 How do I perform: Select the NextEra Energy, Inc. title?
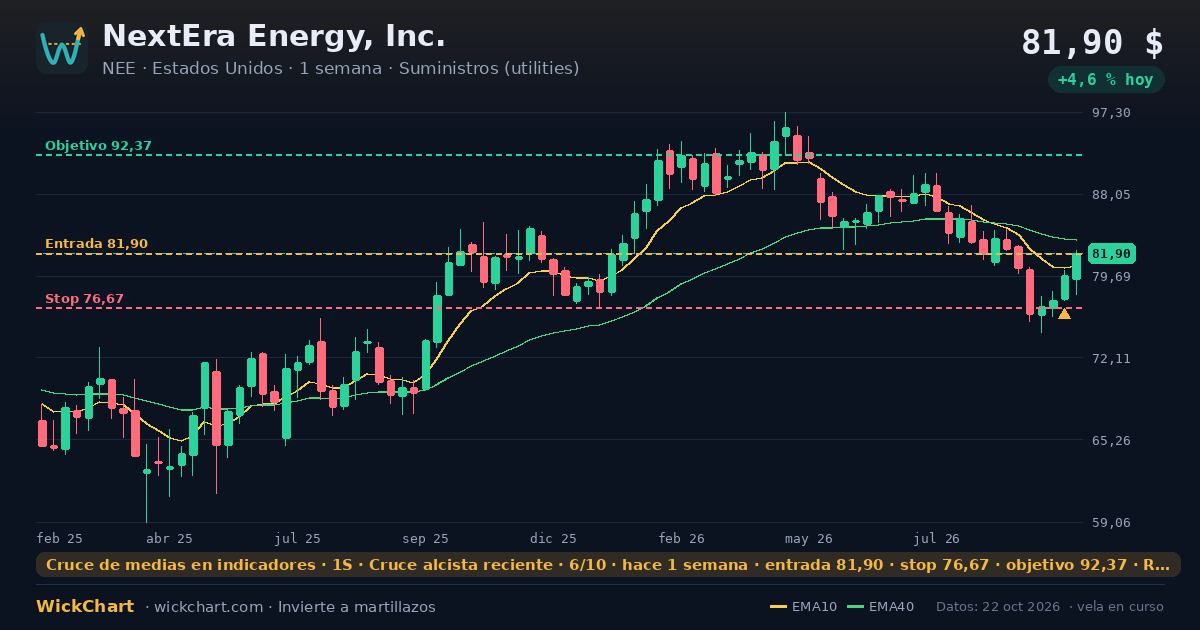tap(274, 36)
